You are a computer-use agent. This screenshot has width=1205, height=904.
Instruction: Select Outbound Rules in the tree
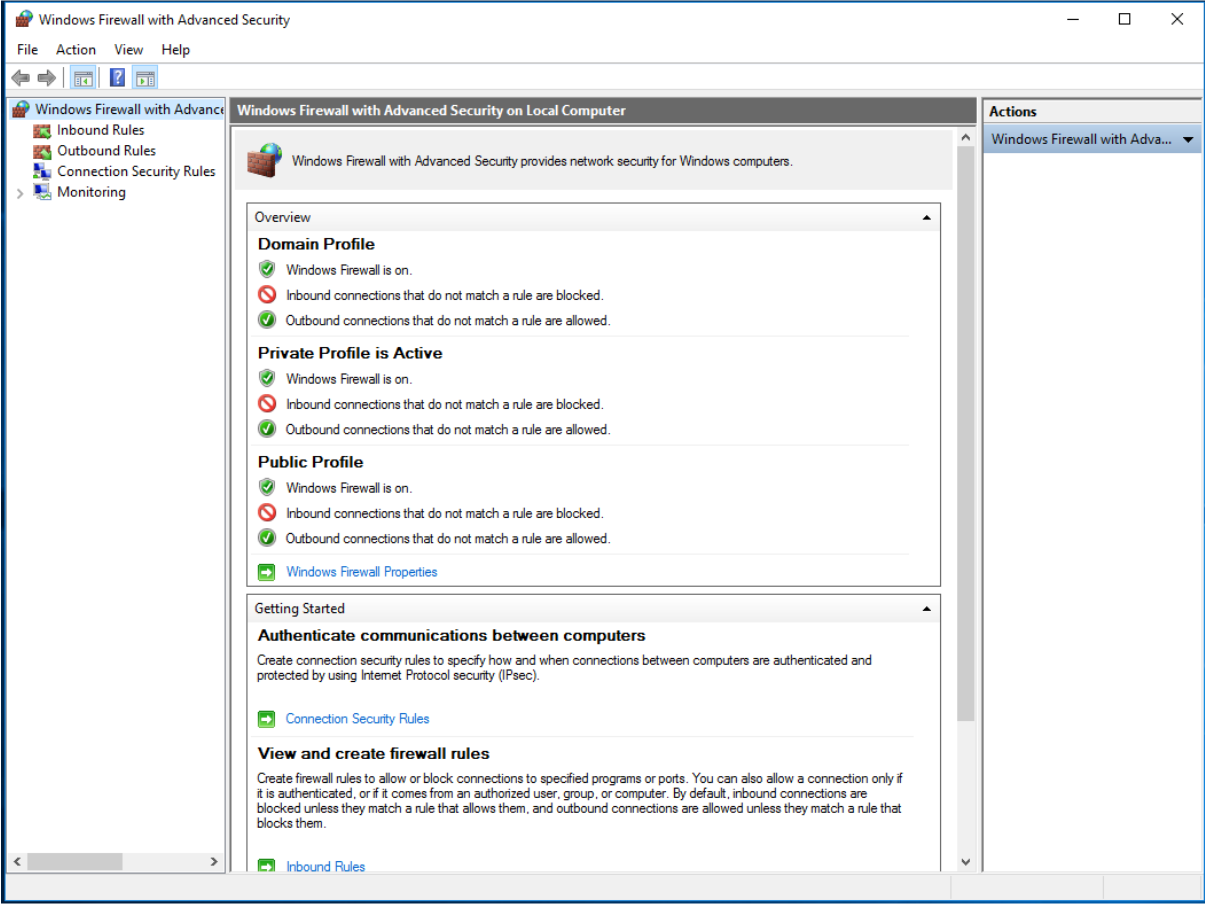[x=106, y=151]
